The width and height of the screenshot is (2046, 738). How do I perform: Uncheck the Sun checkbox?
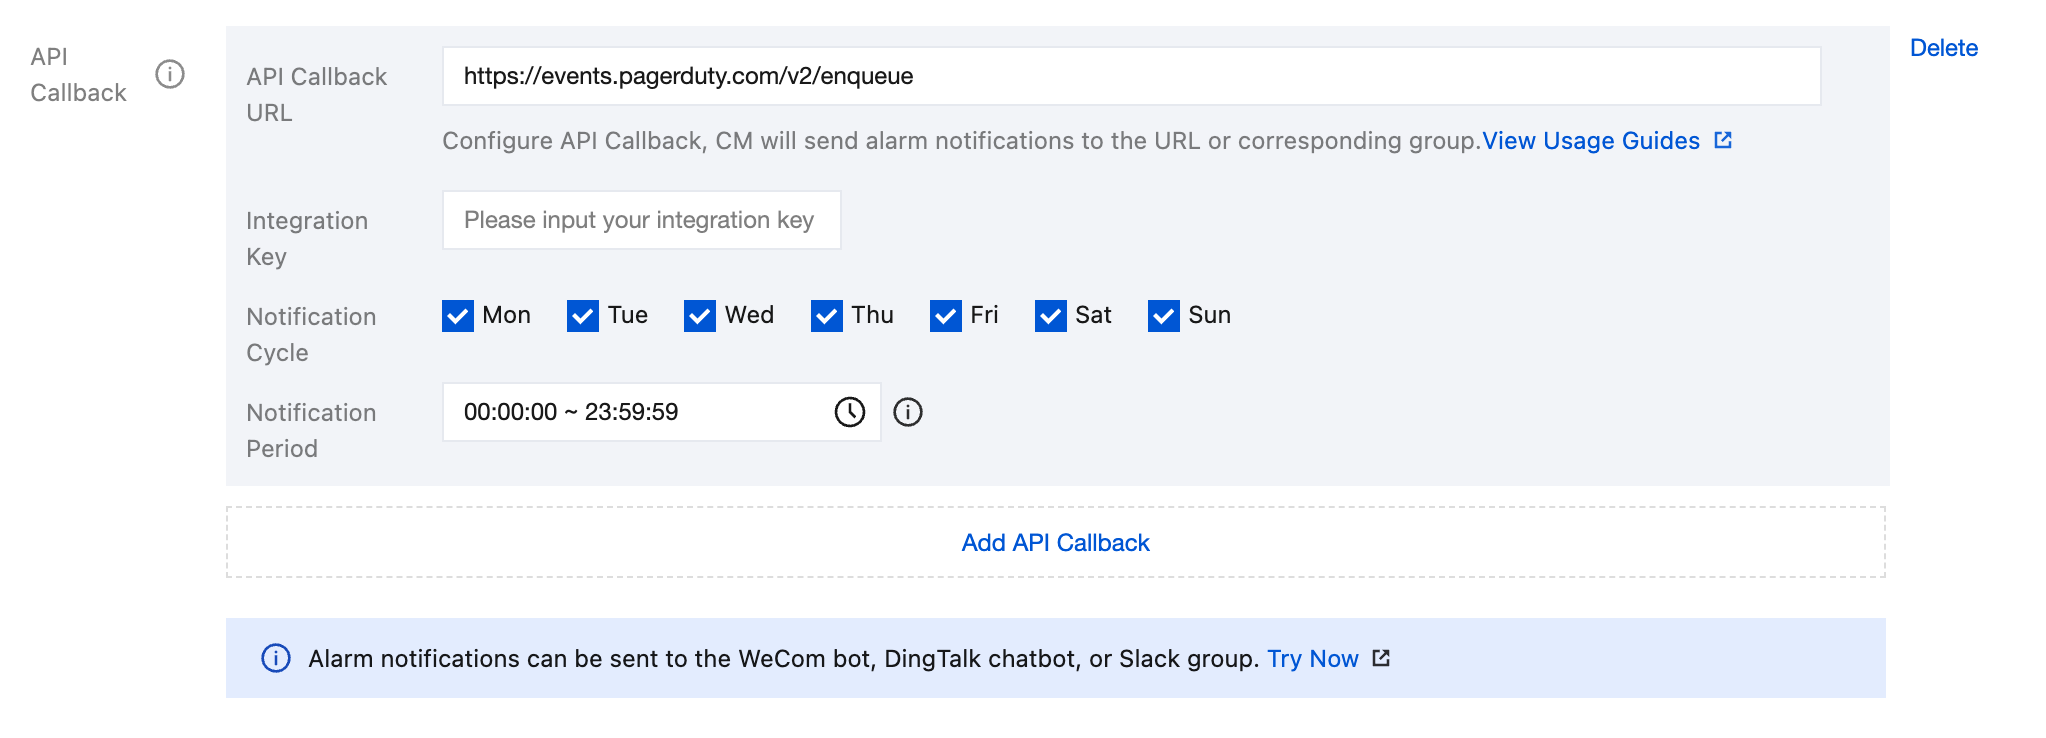coord(1164,316)
